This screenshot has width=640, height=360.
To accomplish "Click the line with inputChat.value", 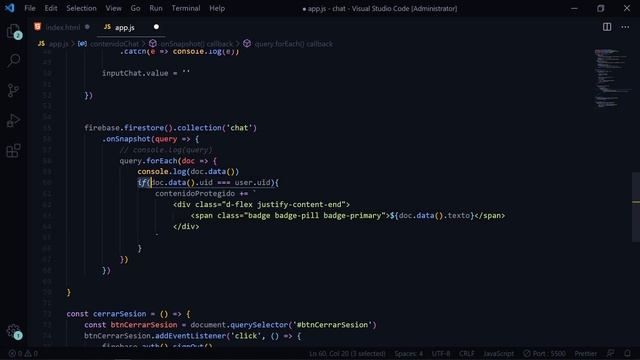I will [x=146, y=73].
